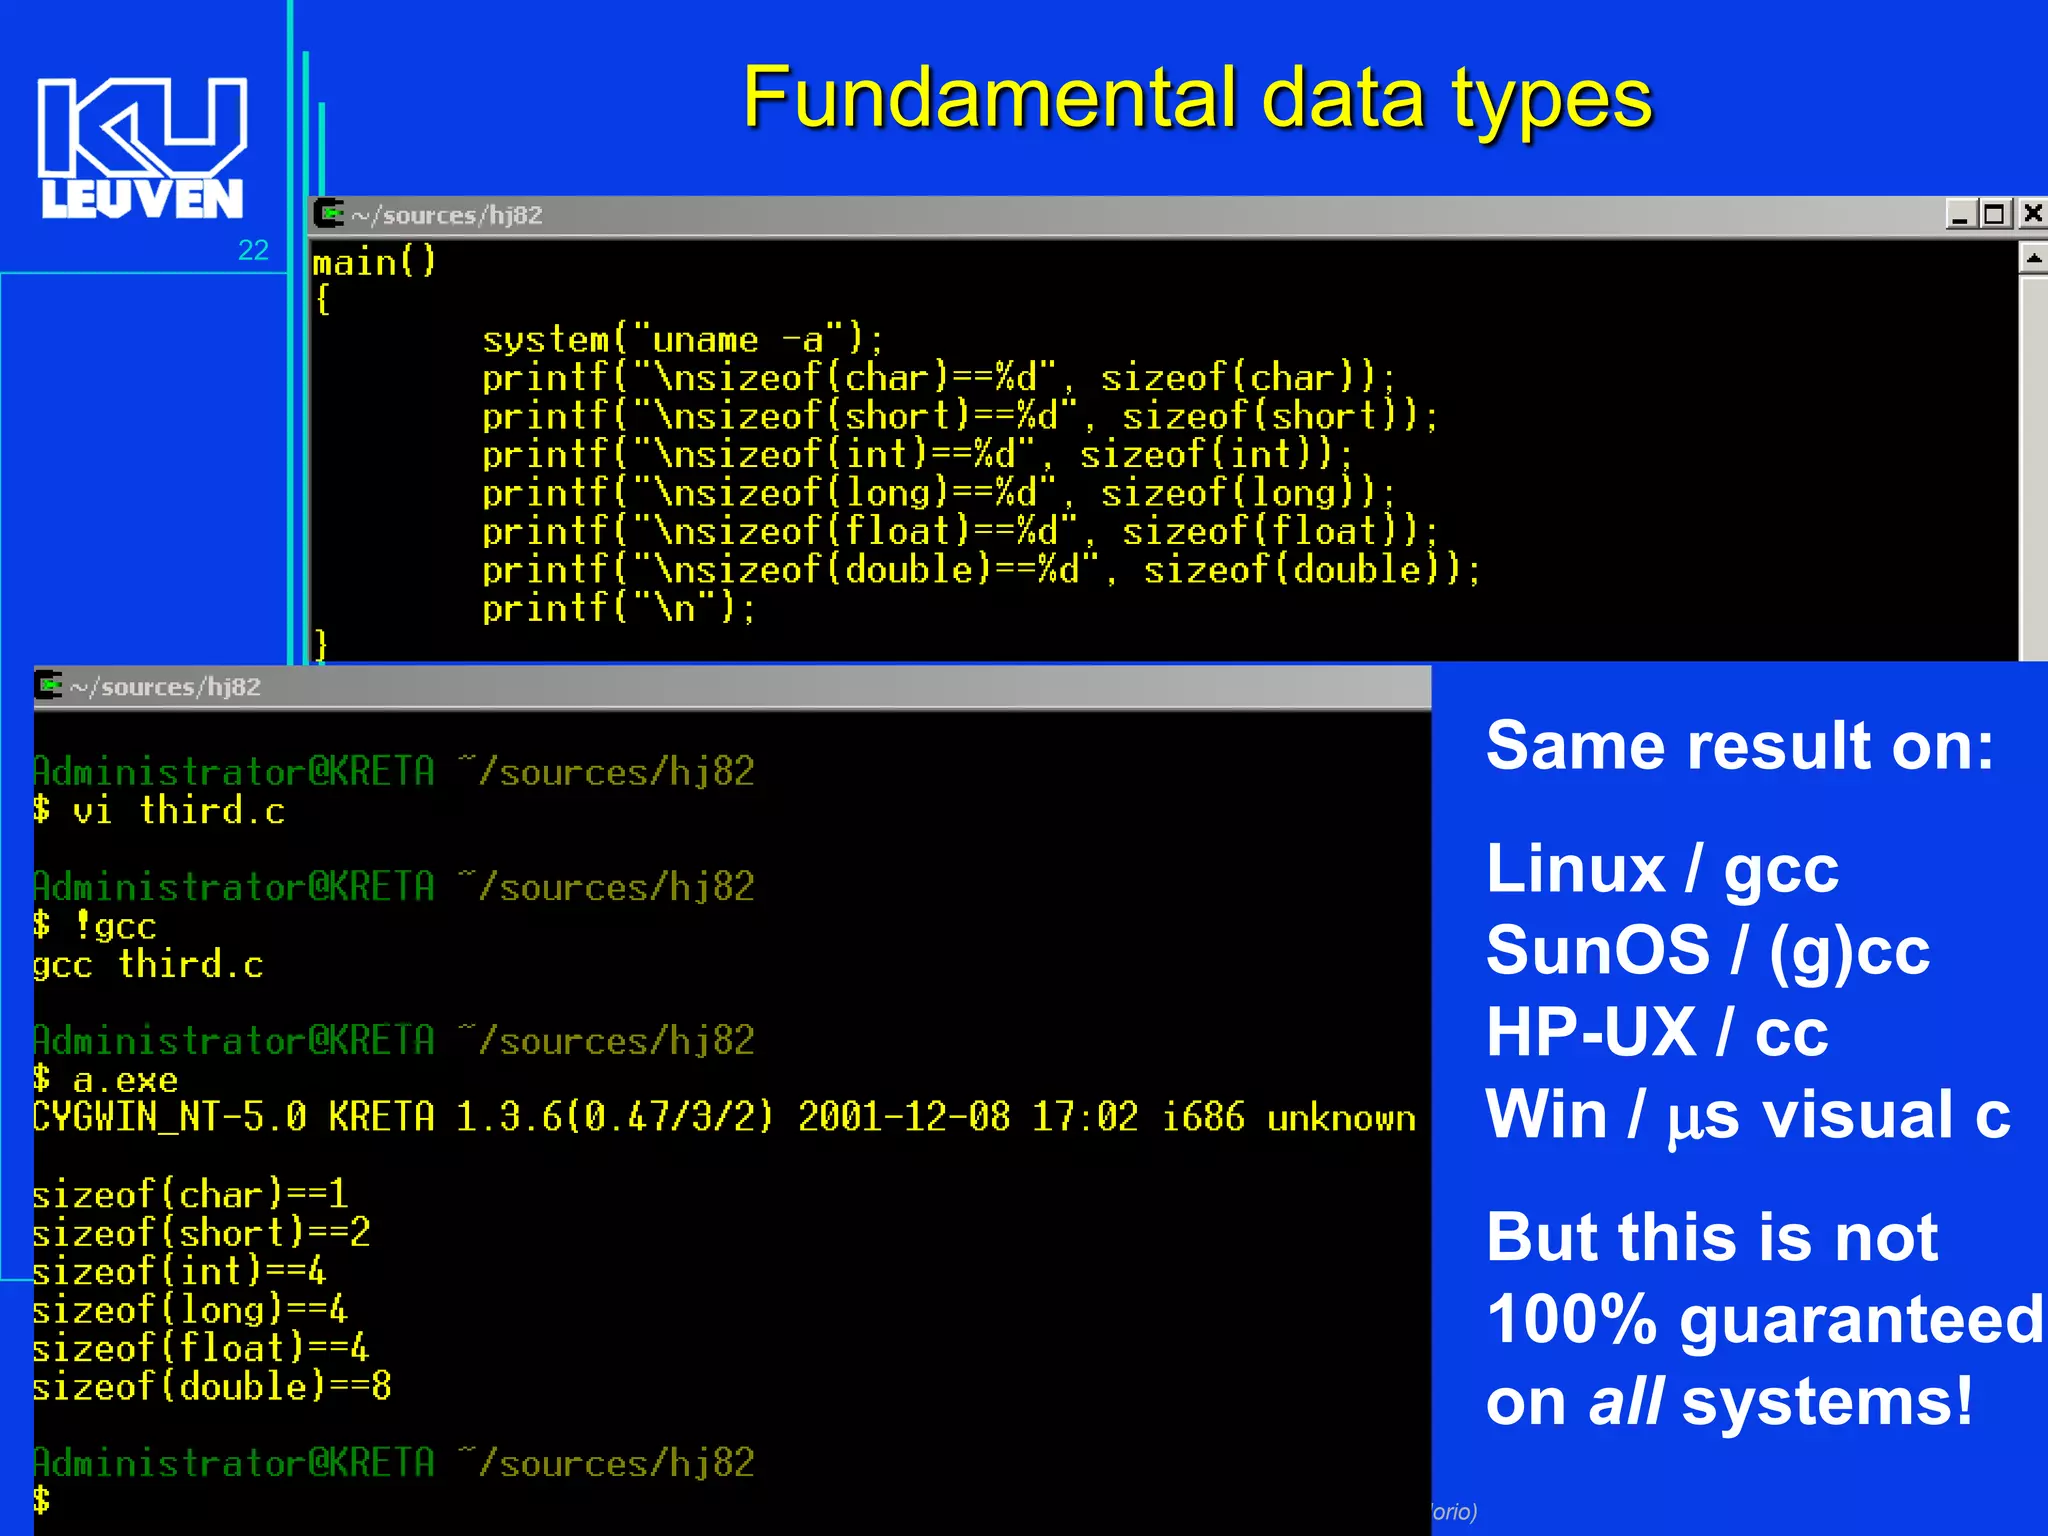Screen dimensions: 2048x1536
Task: Click the CYGWIN_NT-5.0 uname output line
Action: (x=724, y=1117)
